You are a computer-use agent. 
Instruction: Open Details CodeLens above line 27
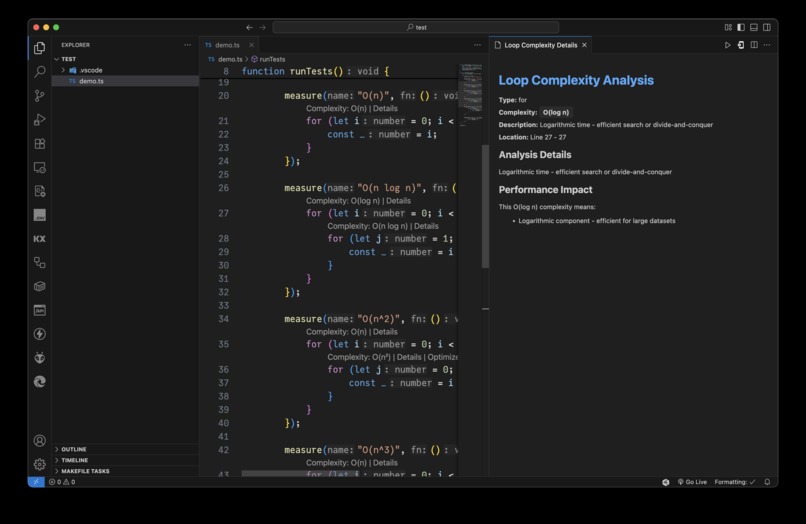click(x=398, y=201)
